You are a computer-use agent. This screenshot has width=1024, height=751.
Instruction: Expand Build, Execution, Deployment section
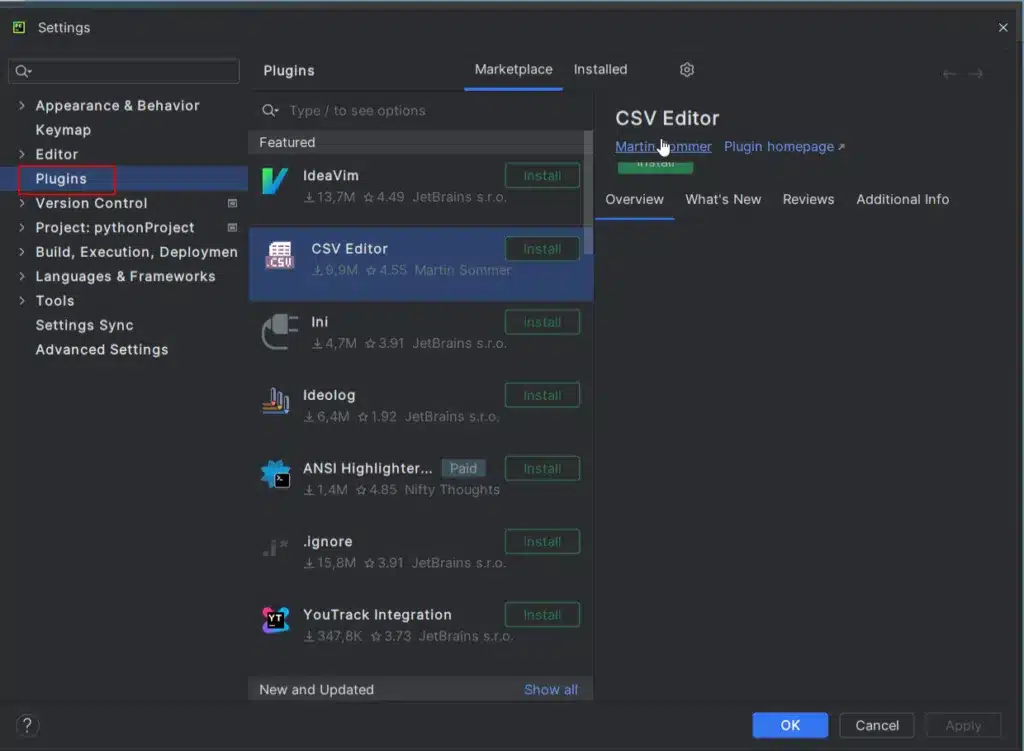[22, 251]
